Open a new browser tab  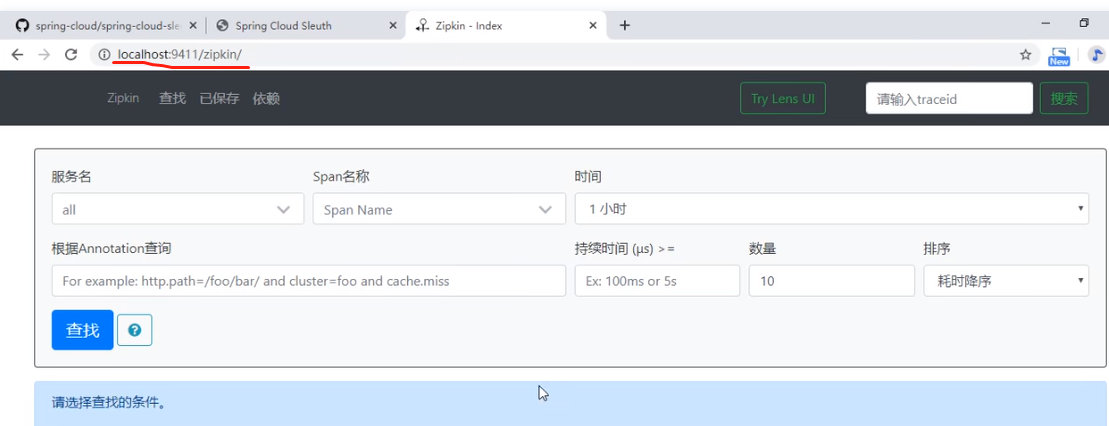(x=625, y=25)
